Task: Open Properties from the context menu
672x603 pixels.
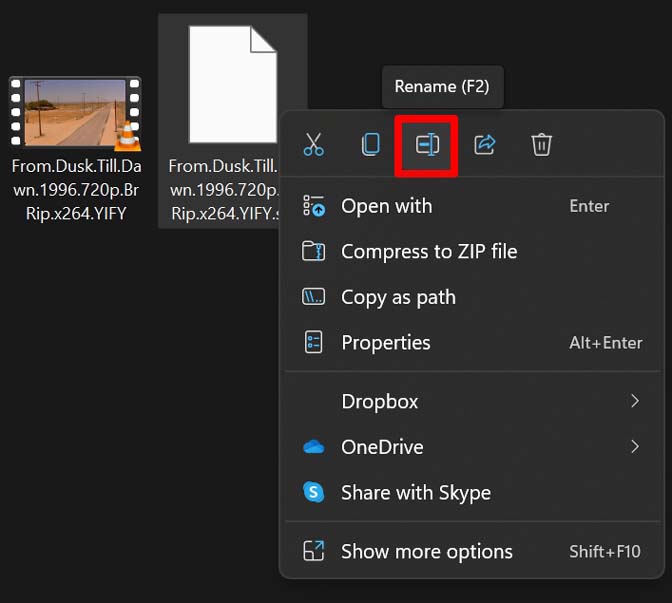Action: point(386,342)
